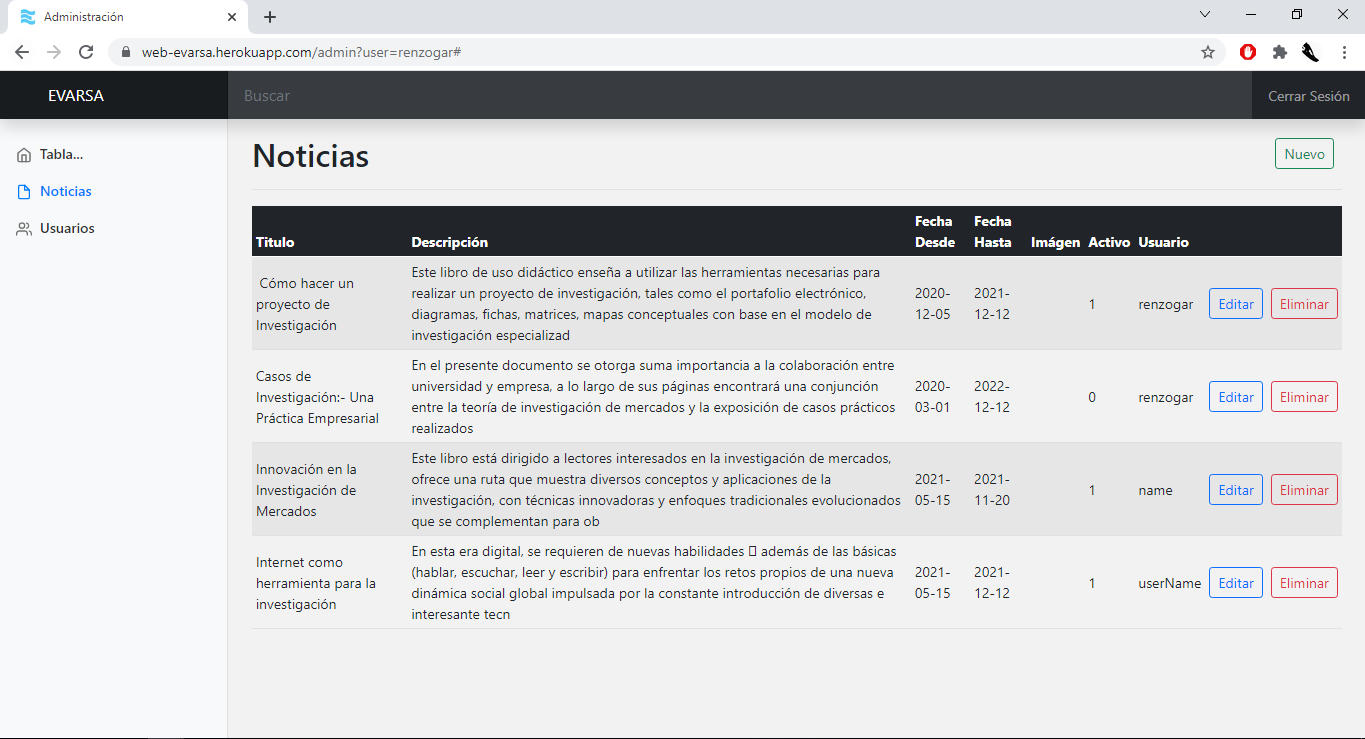
Task: Go back with the browser back arrow
Action: 22,52
